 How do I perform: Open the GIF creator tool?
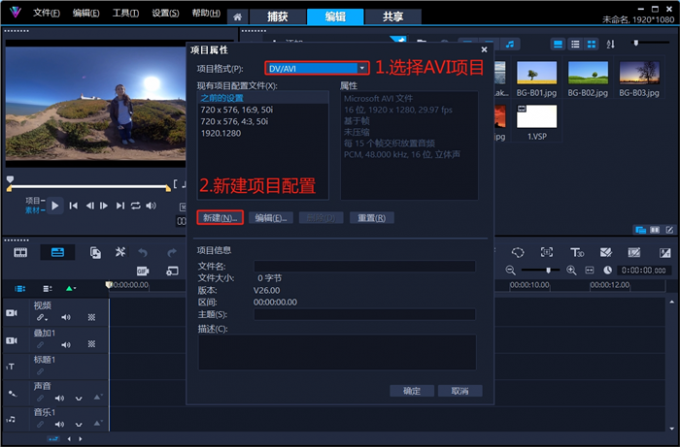click(143, 271)
